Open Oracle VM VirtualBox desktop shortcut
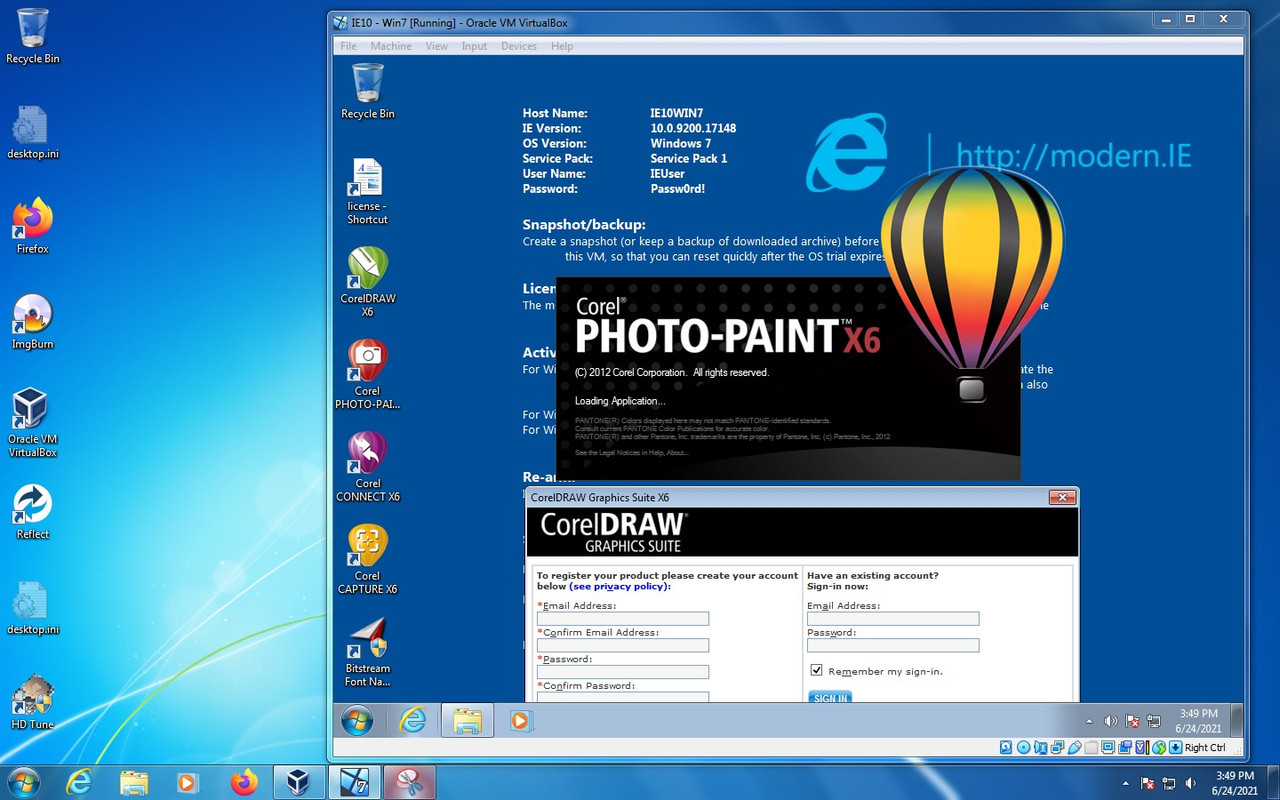Image resolution: width=1280 pixels, height=800 pixels. click(32, 423)
